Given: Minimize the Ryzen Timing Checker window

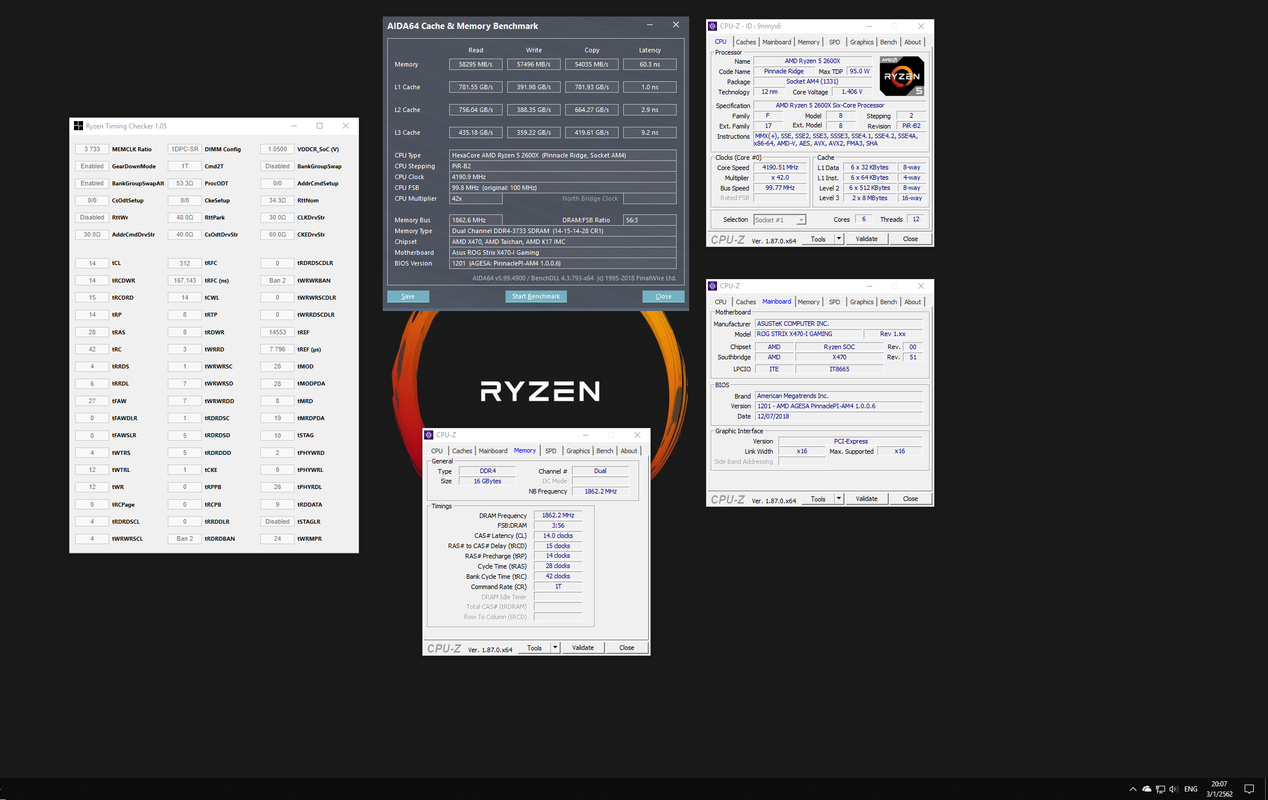Looking at the screenshot, I should [x=294, y=126].
